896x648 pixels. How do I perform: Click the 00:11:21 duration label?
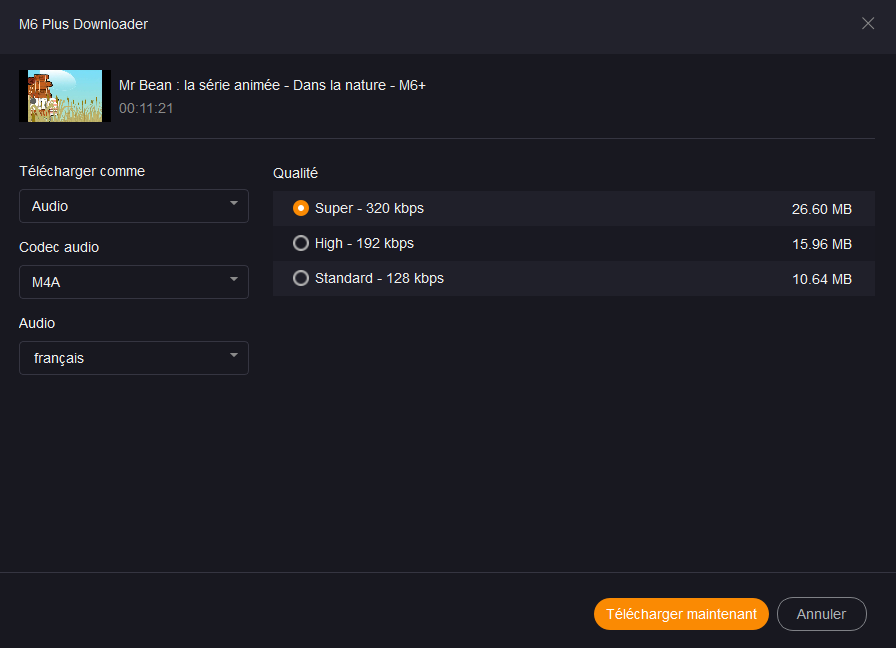click(146, 108)
